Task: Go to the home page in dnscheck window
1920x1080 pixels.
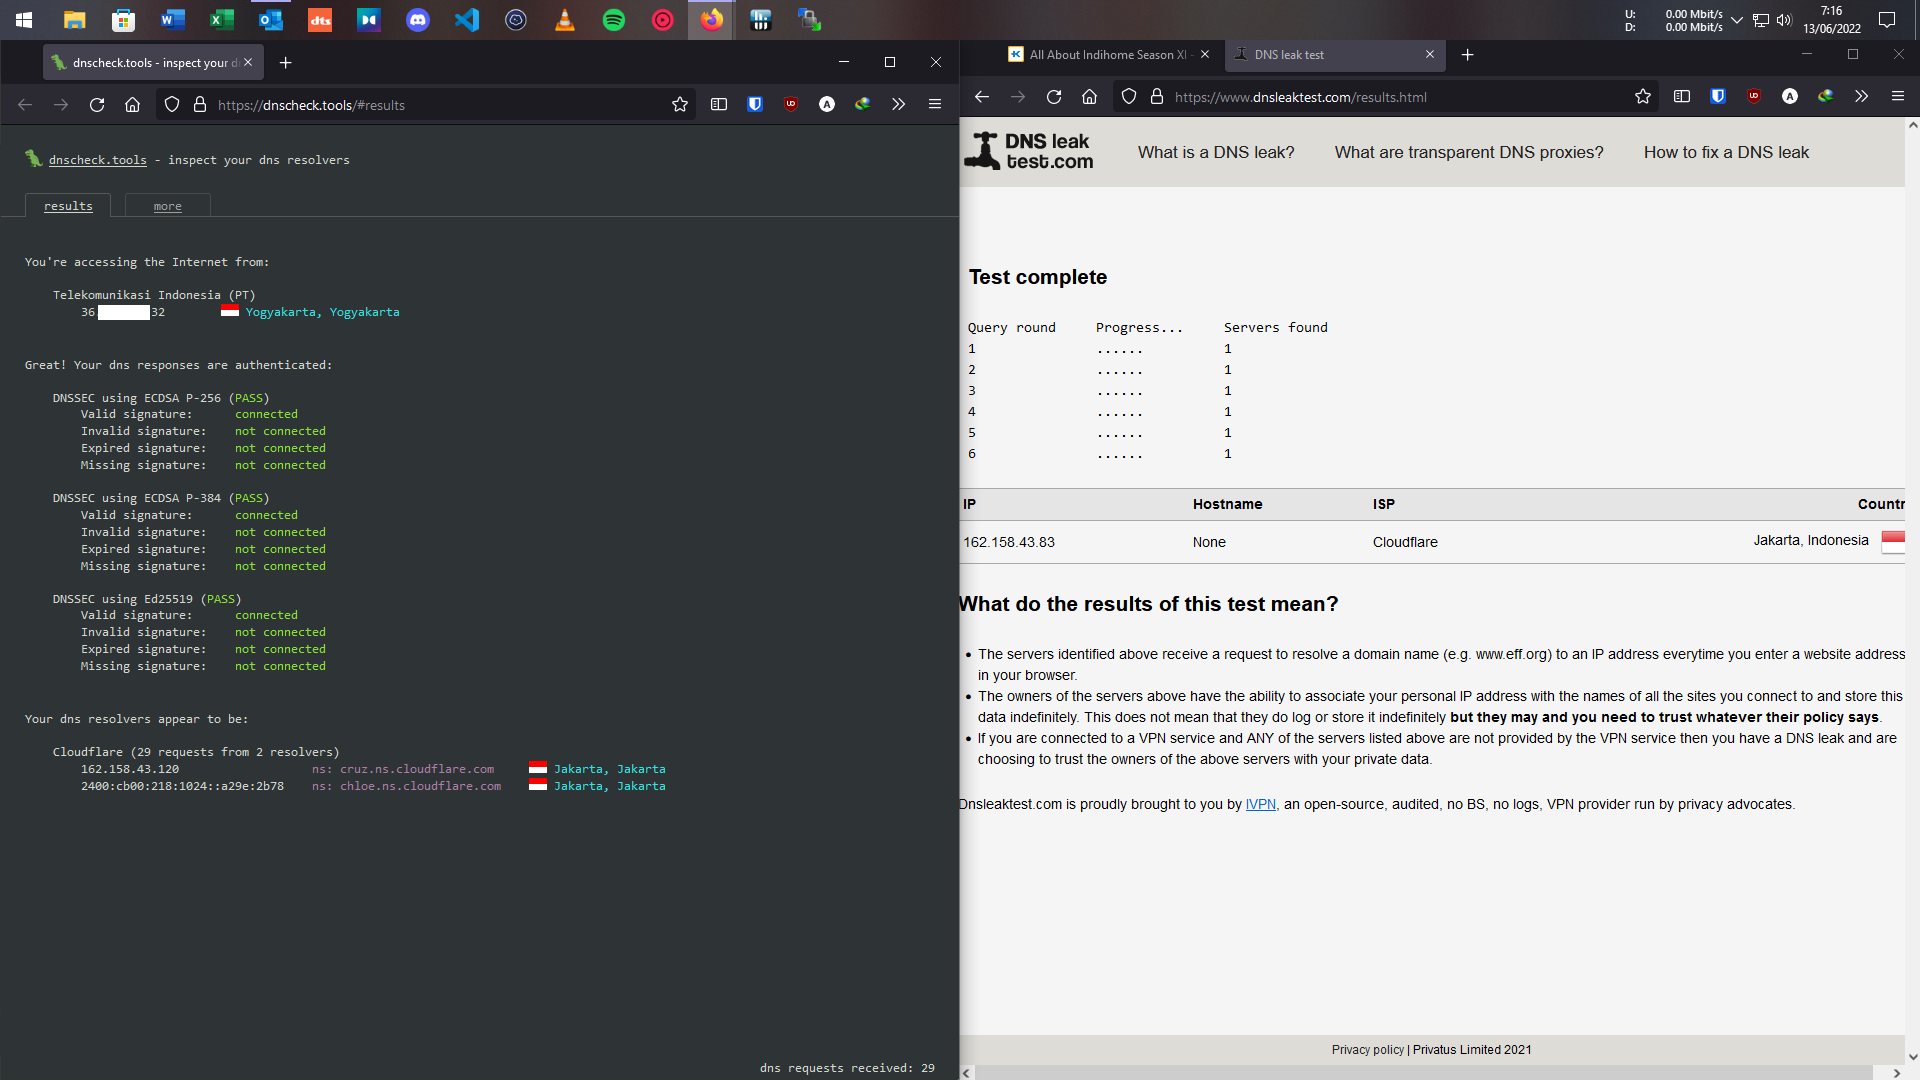Action: pyautogui.click(x=132, y=104)
